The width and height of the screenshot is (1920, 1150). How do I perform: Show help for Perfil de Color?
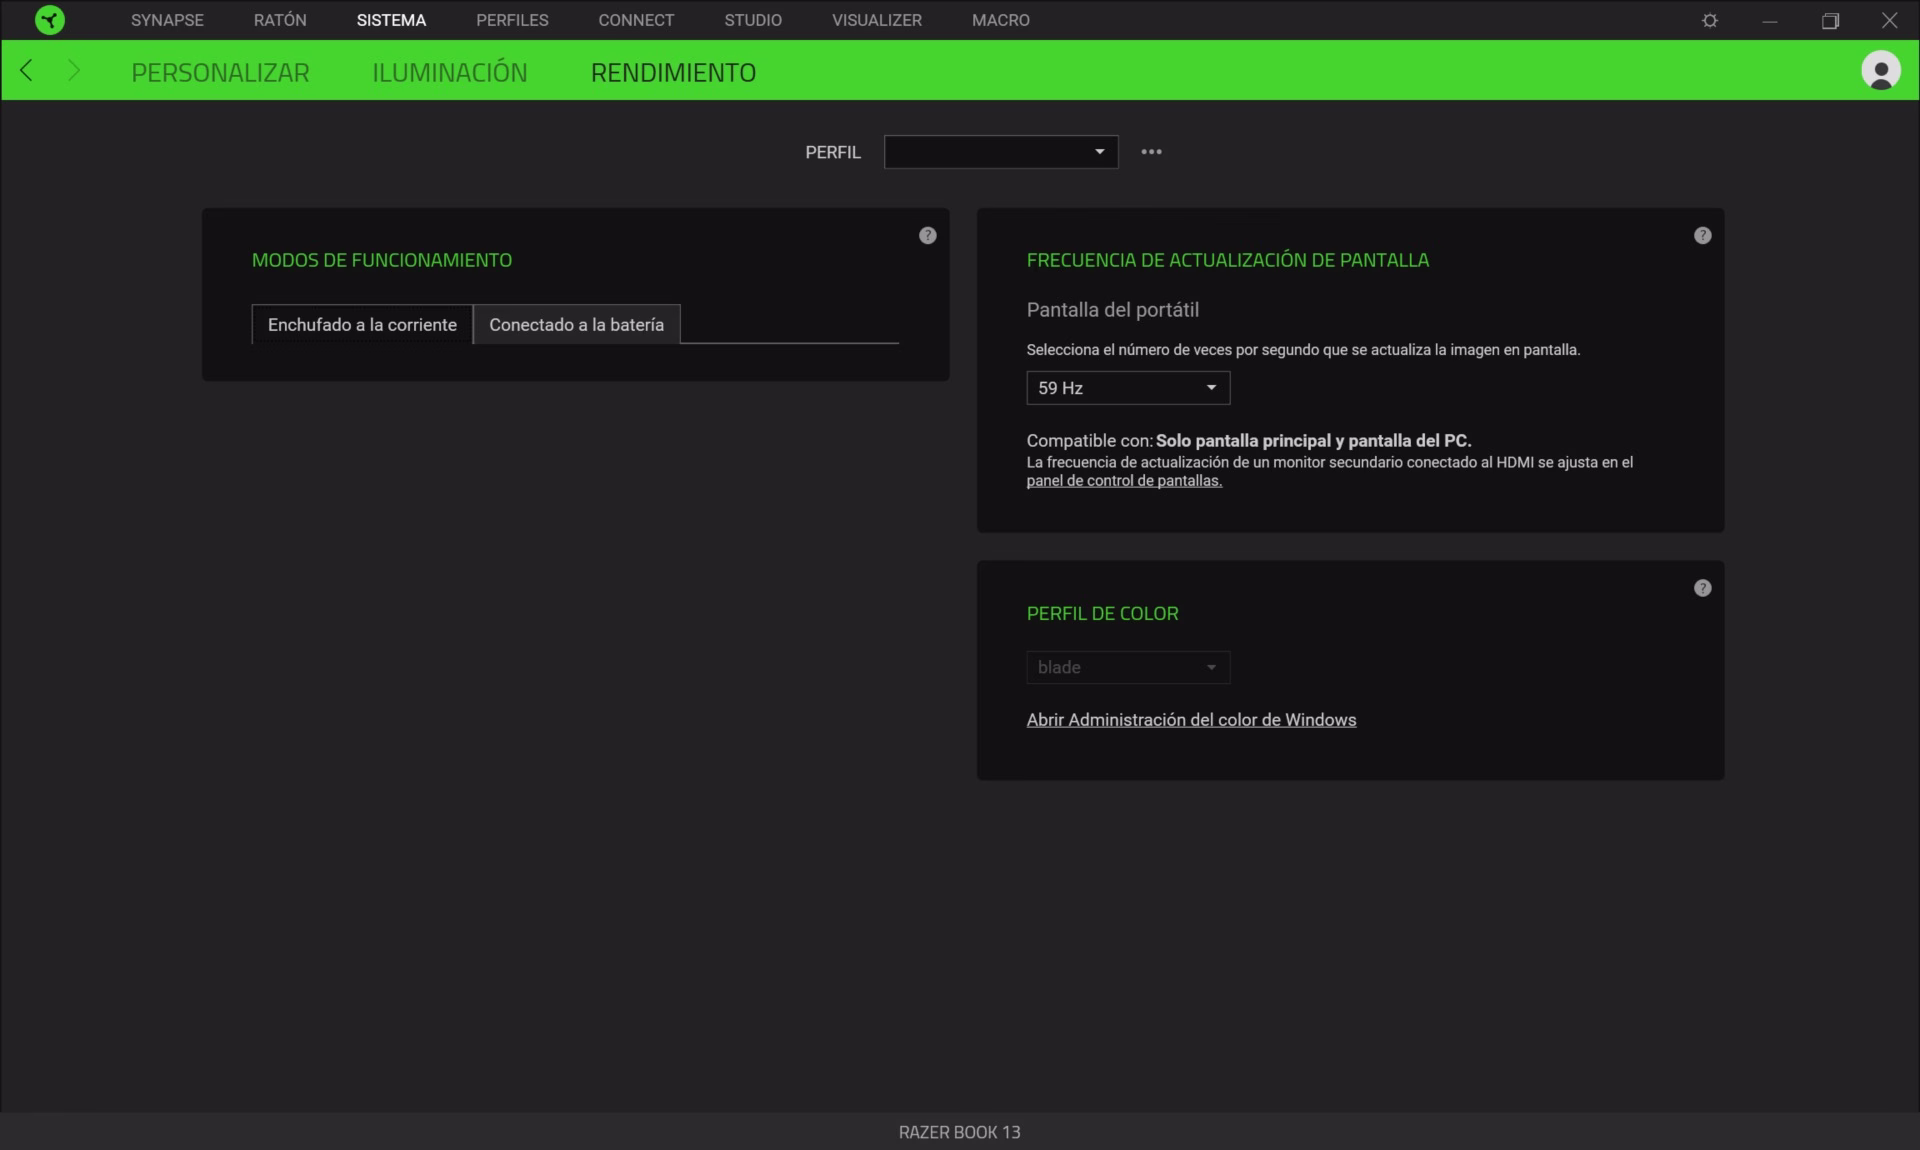point(1702,588)
